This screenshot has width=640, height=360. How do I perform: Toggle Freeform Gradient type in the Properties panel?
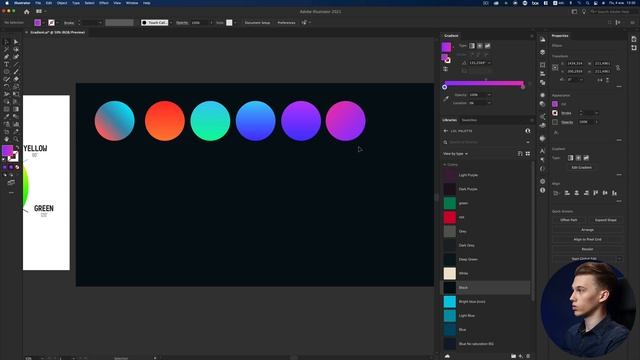[x=586, y=158]
